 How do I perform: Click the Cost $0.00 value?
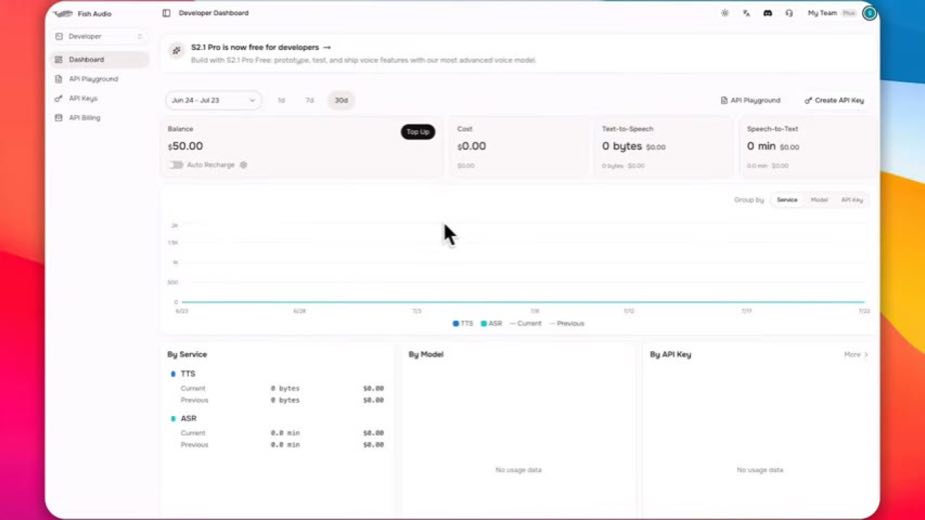point(472,146)
